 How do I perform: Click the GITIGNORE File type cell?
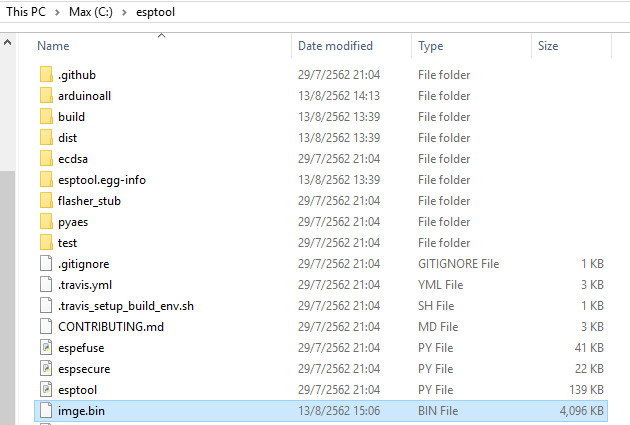pos(458,264)
